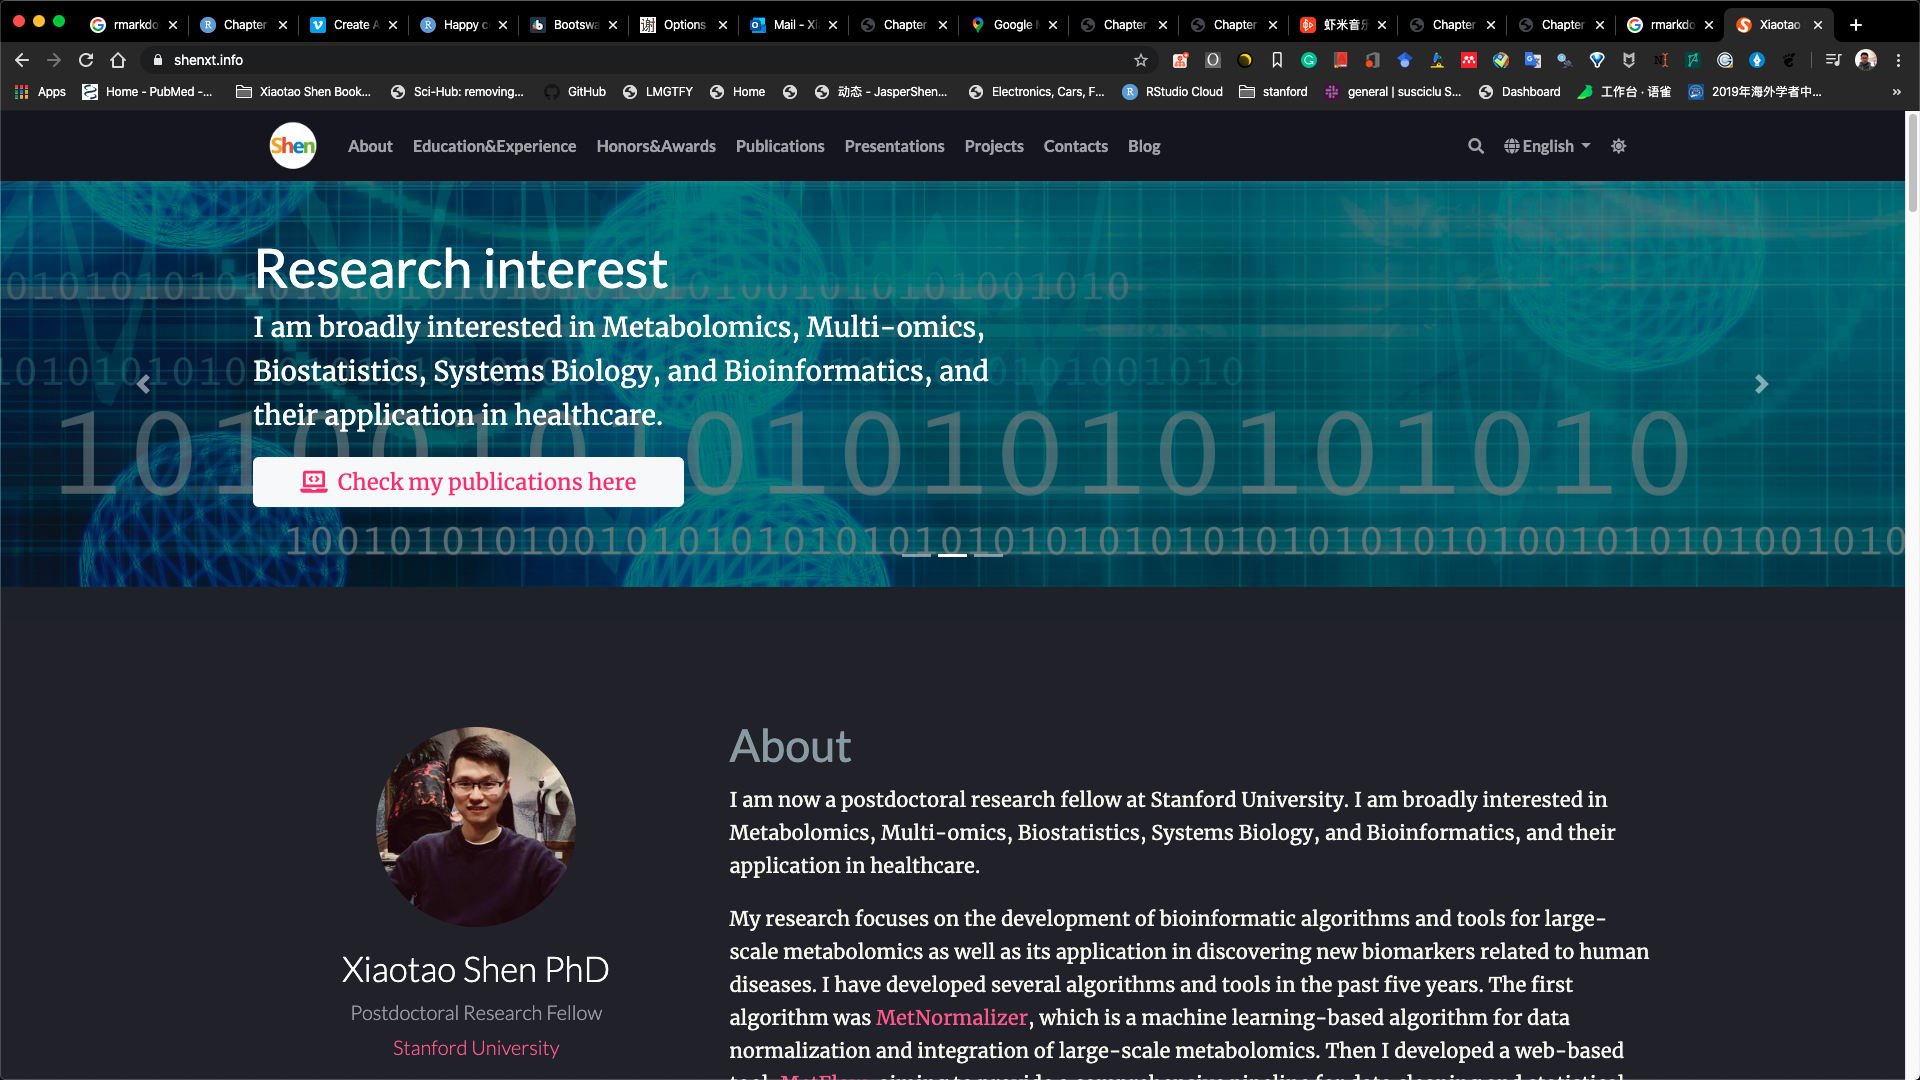This screenshot has height=1080, width=1920.
Task: Bookmark this page with star icon
Action: click(1141, 60)
